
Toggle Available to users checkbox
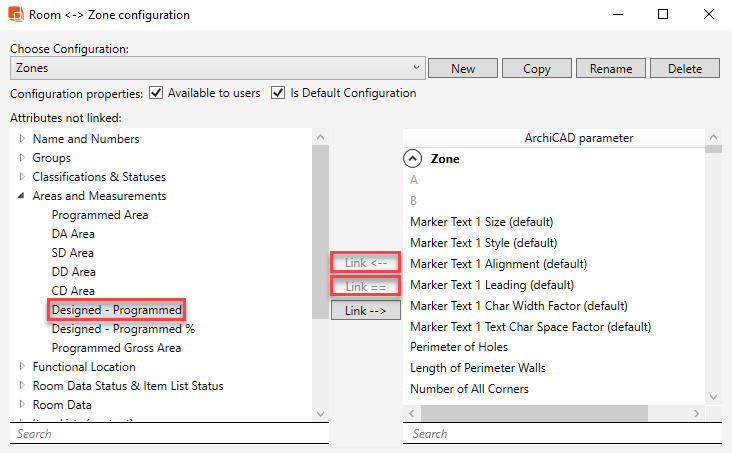pyautogui.click(x=156, y=93)
